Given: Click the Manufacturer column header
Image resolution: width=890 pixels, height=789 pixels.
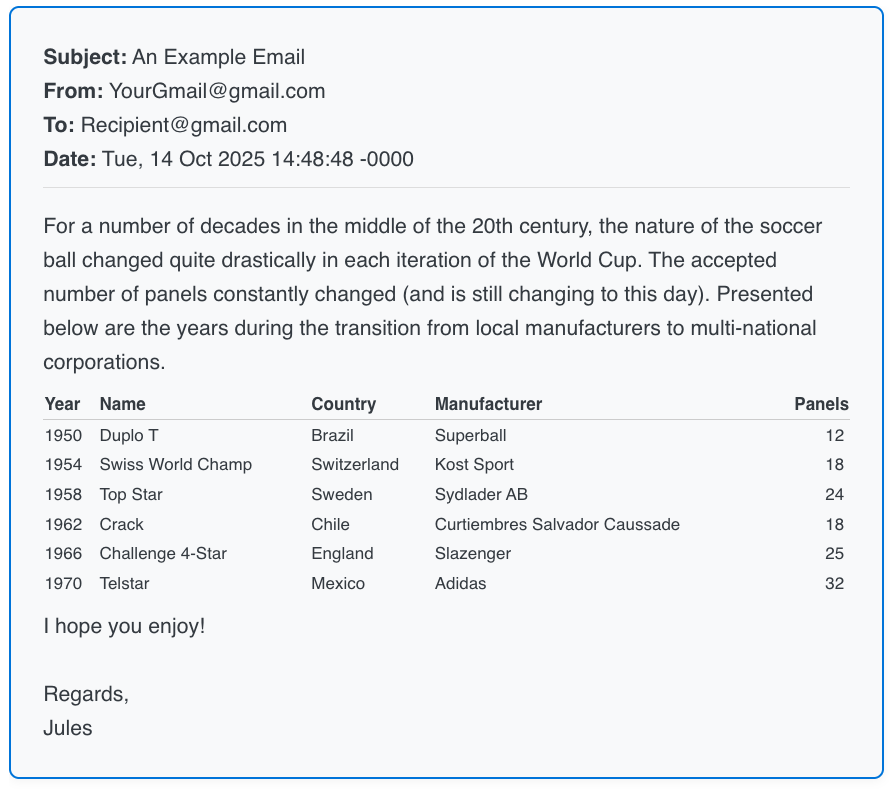Looking at the screenshot, I should point(488,404).
